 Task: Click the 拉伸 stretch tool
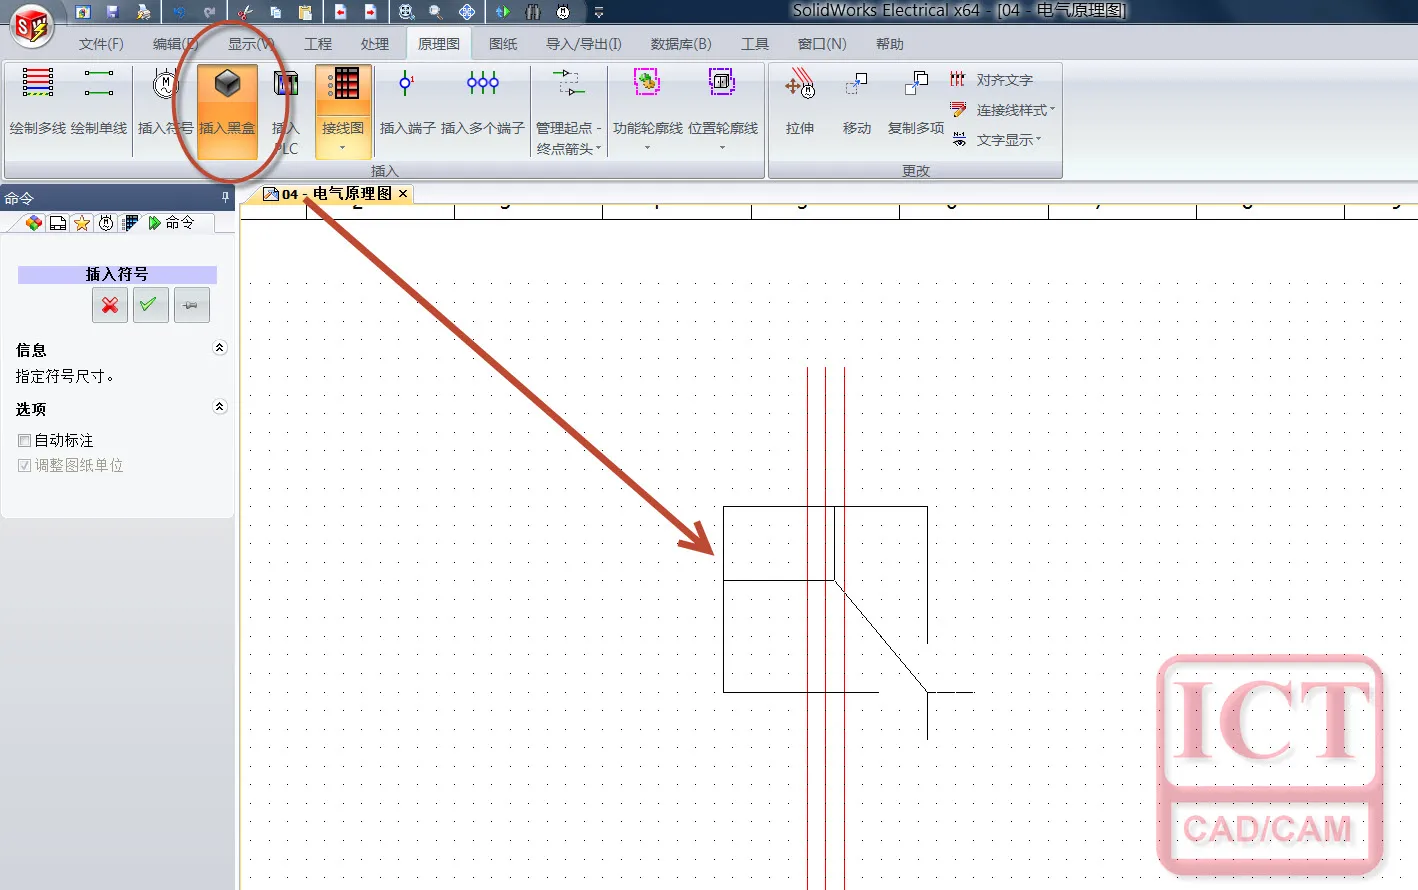pos(800,102)
